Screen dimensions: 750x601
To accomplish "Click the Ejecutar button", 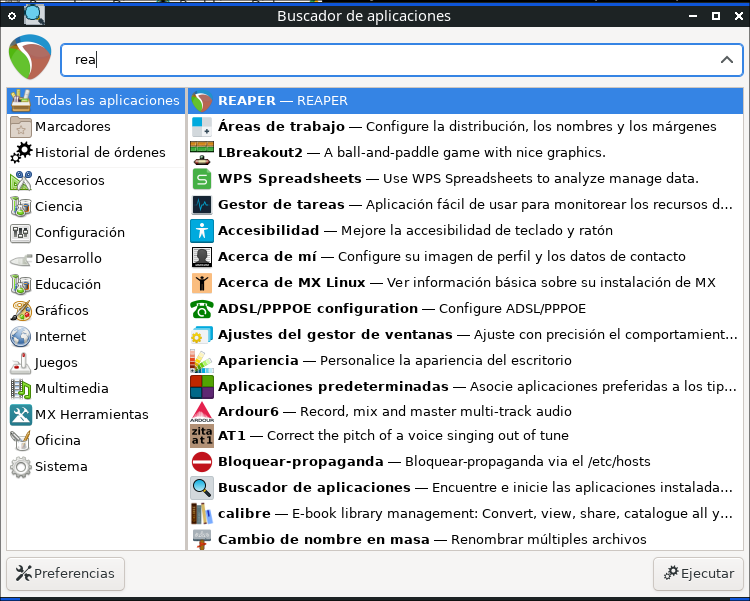I will [698, 573].
